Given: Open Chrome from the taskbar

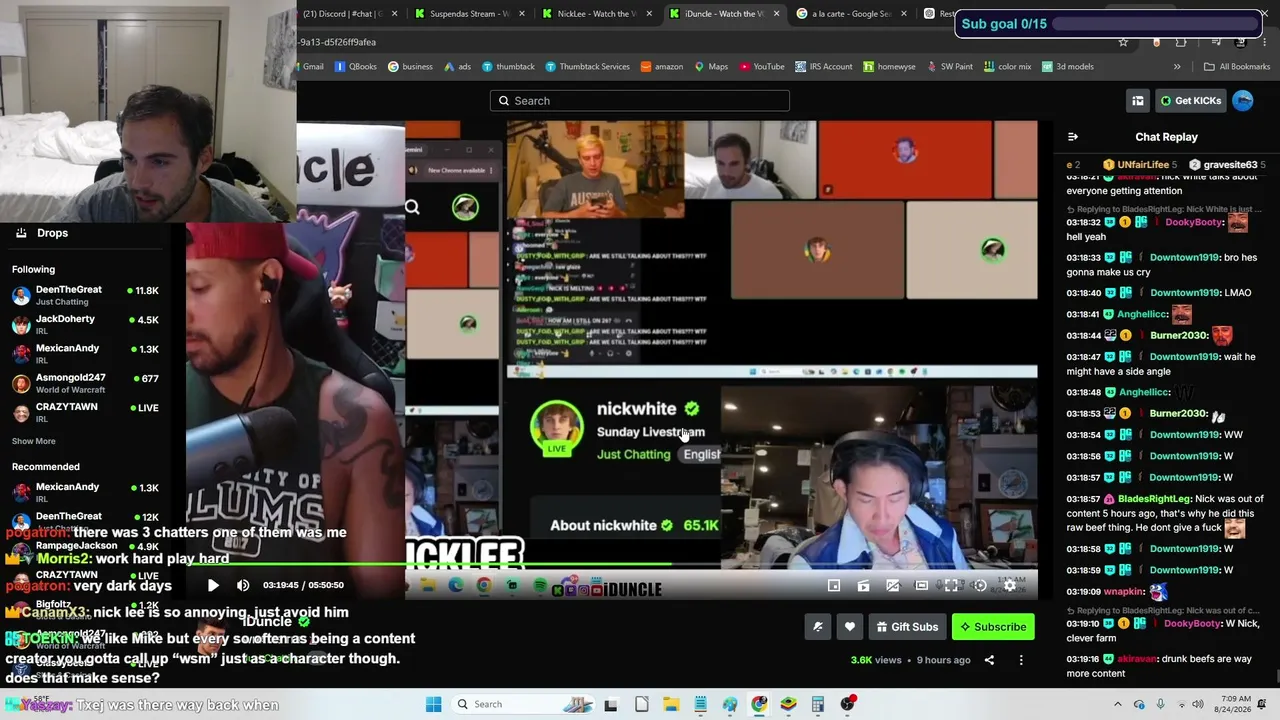Looking at the screenshot, I should point(759,704).
